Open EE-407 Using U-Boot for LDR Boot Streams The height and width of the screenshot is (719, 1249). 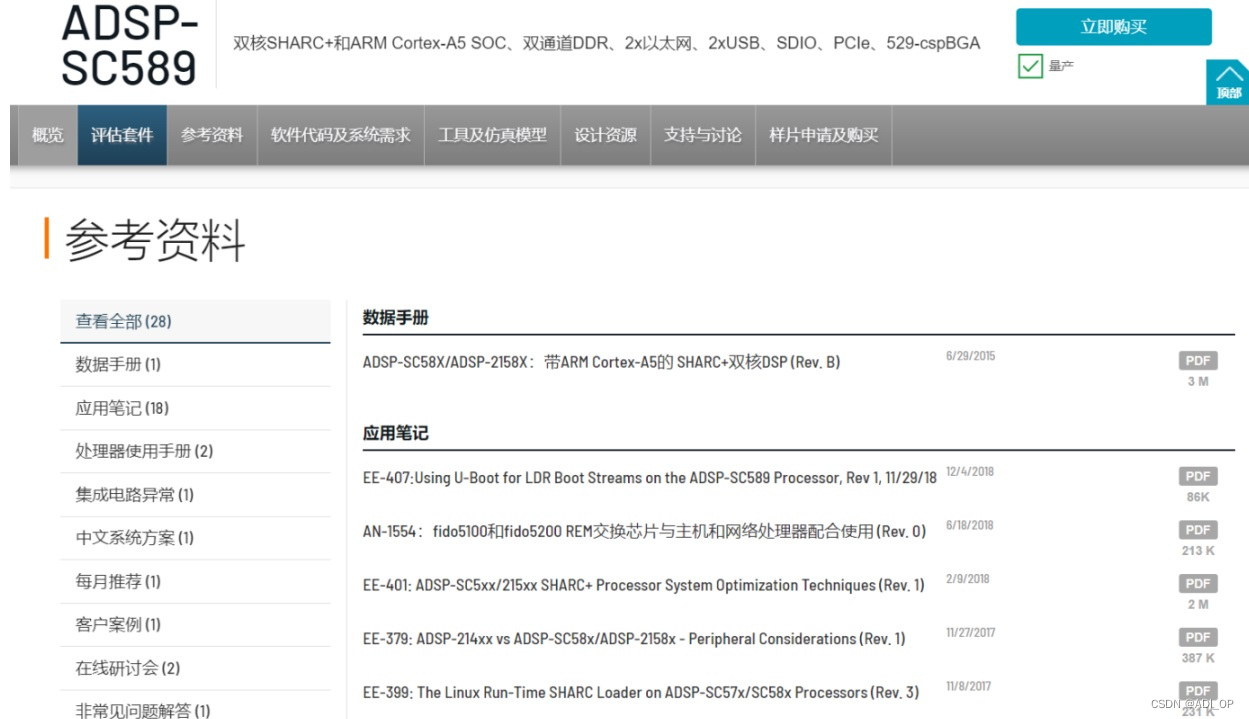click(650, 478)
